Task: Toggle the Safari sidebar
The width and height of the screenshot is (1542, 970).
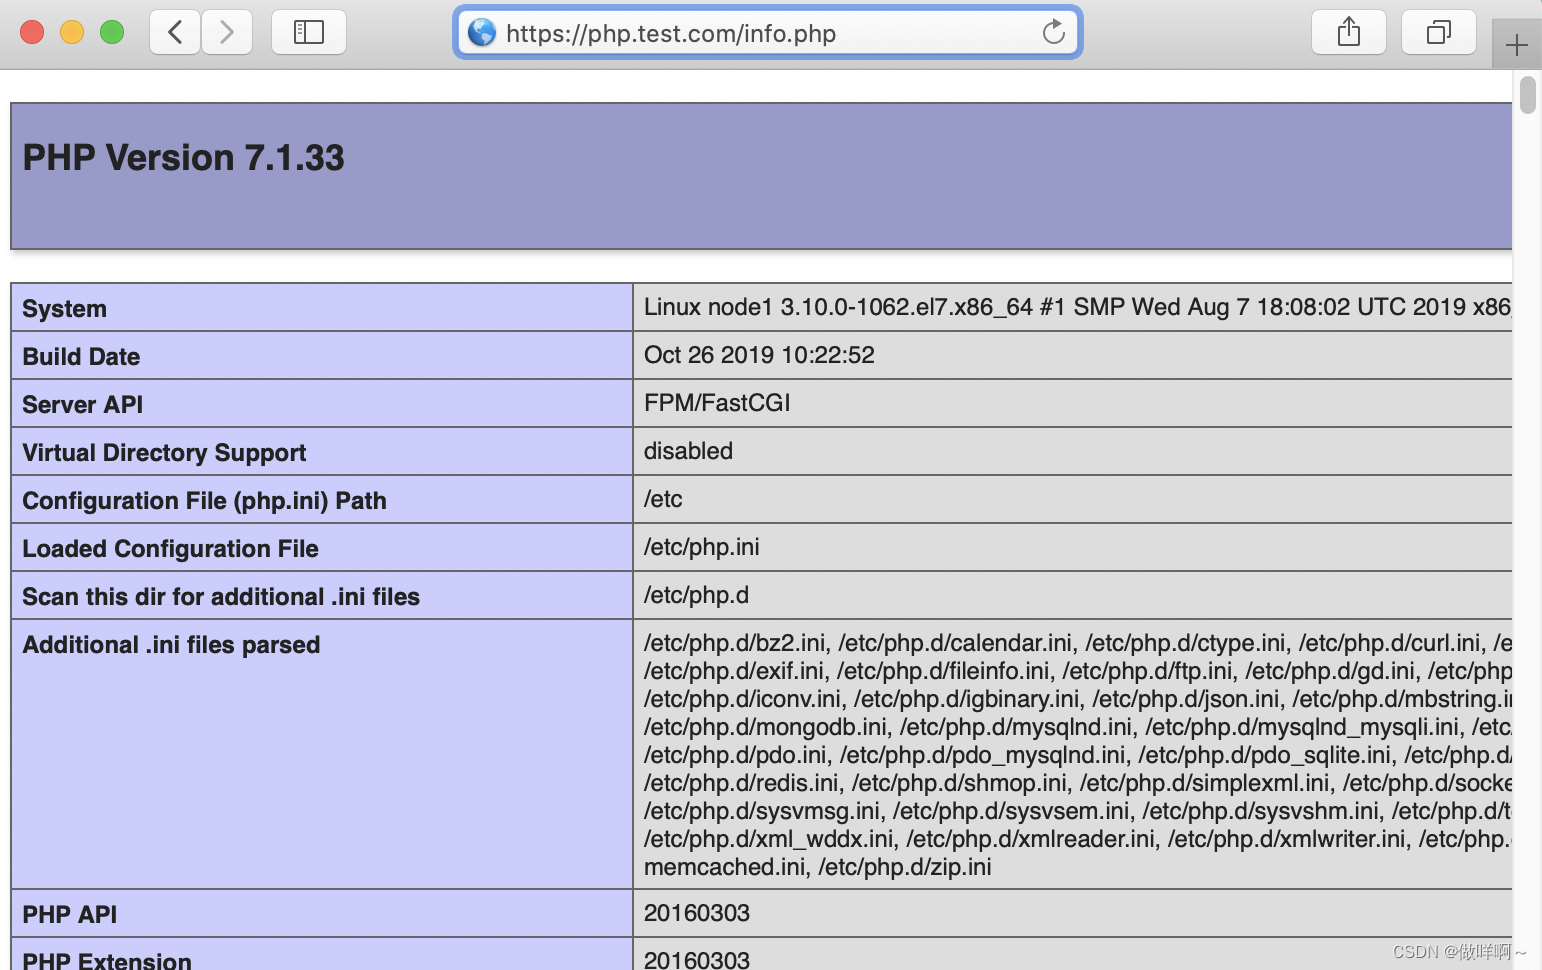Action: tap(309, 32)
